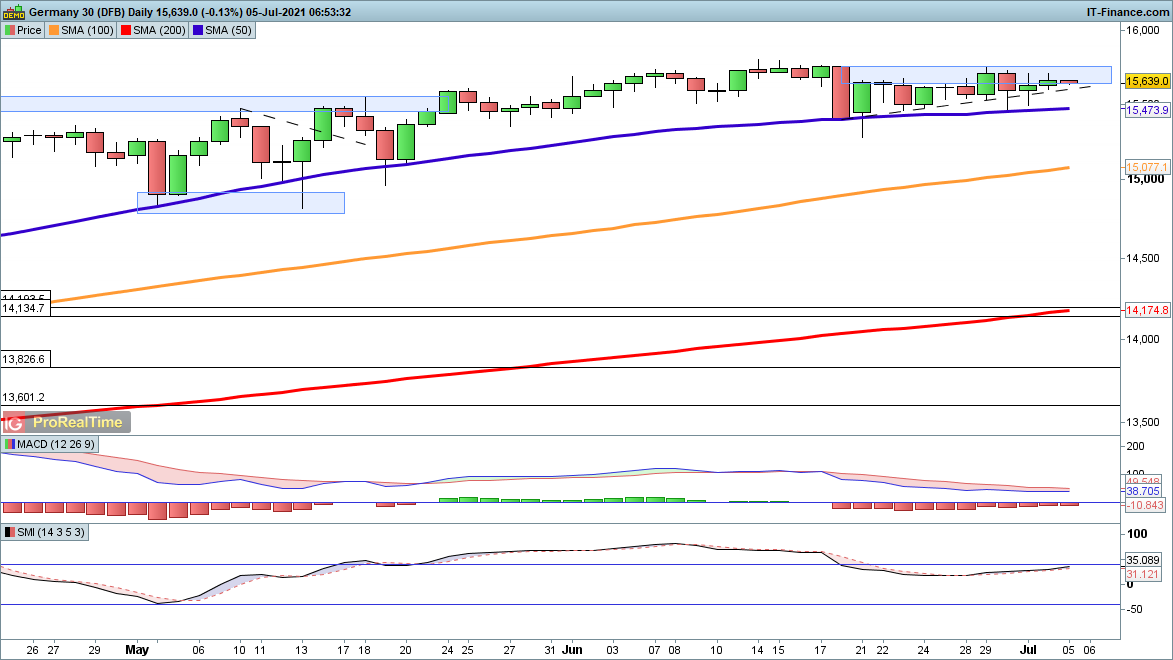The height and width of the screenshot is (660, 1173).
Task: Click the MACD indicator color icon
Action: (x=10, y=444)
